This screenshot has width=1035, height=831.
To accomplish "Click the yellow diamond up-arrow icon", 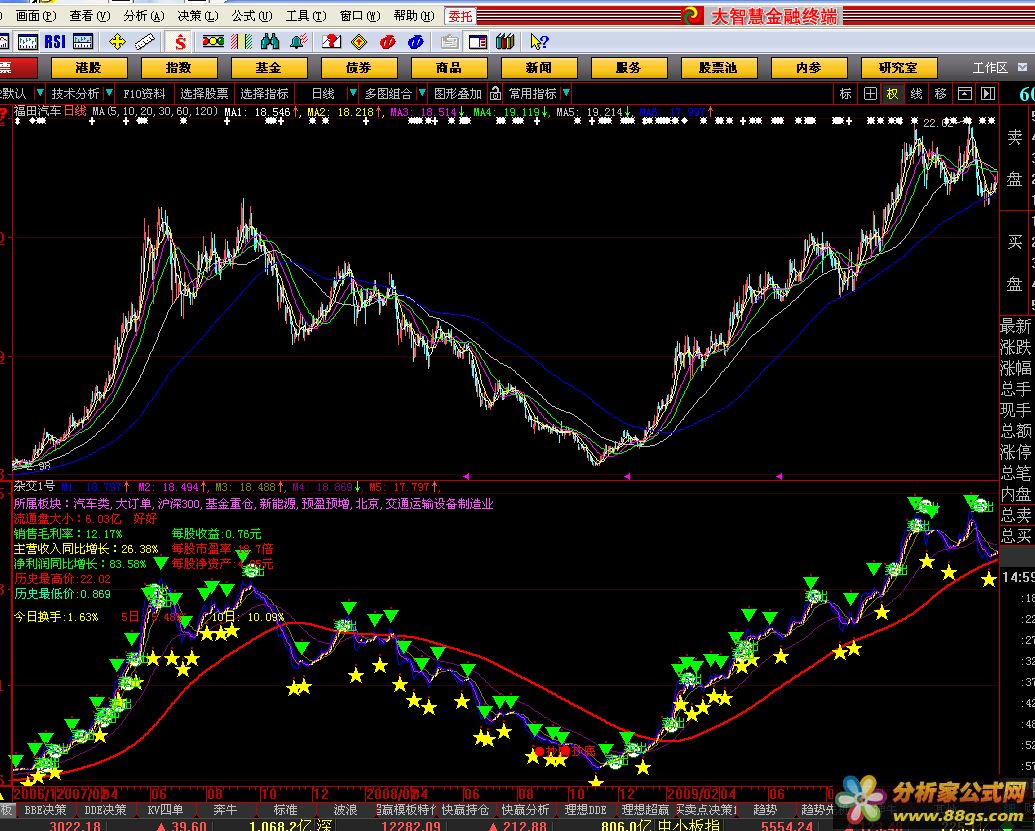I will (x=359, y=42).
